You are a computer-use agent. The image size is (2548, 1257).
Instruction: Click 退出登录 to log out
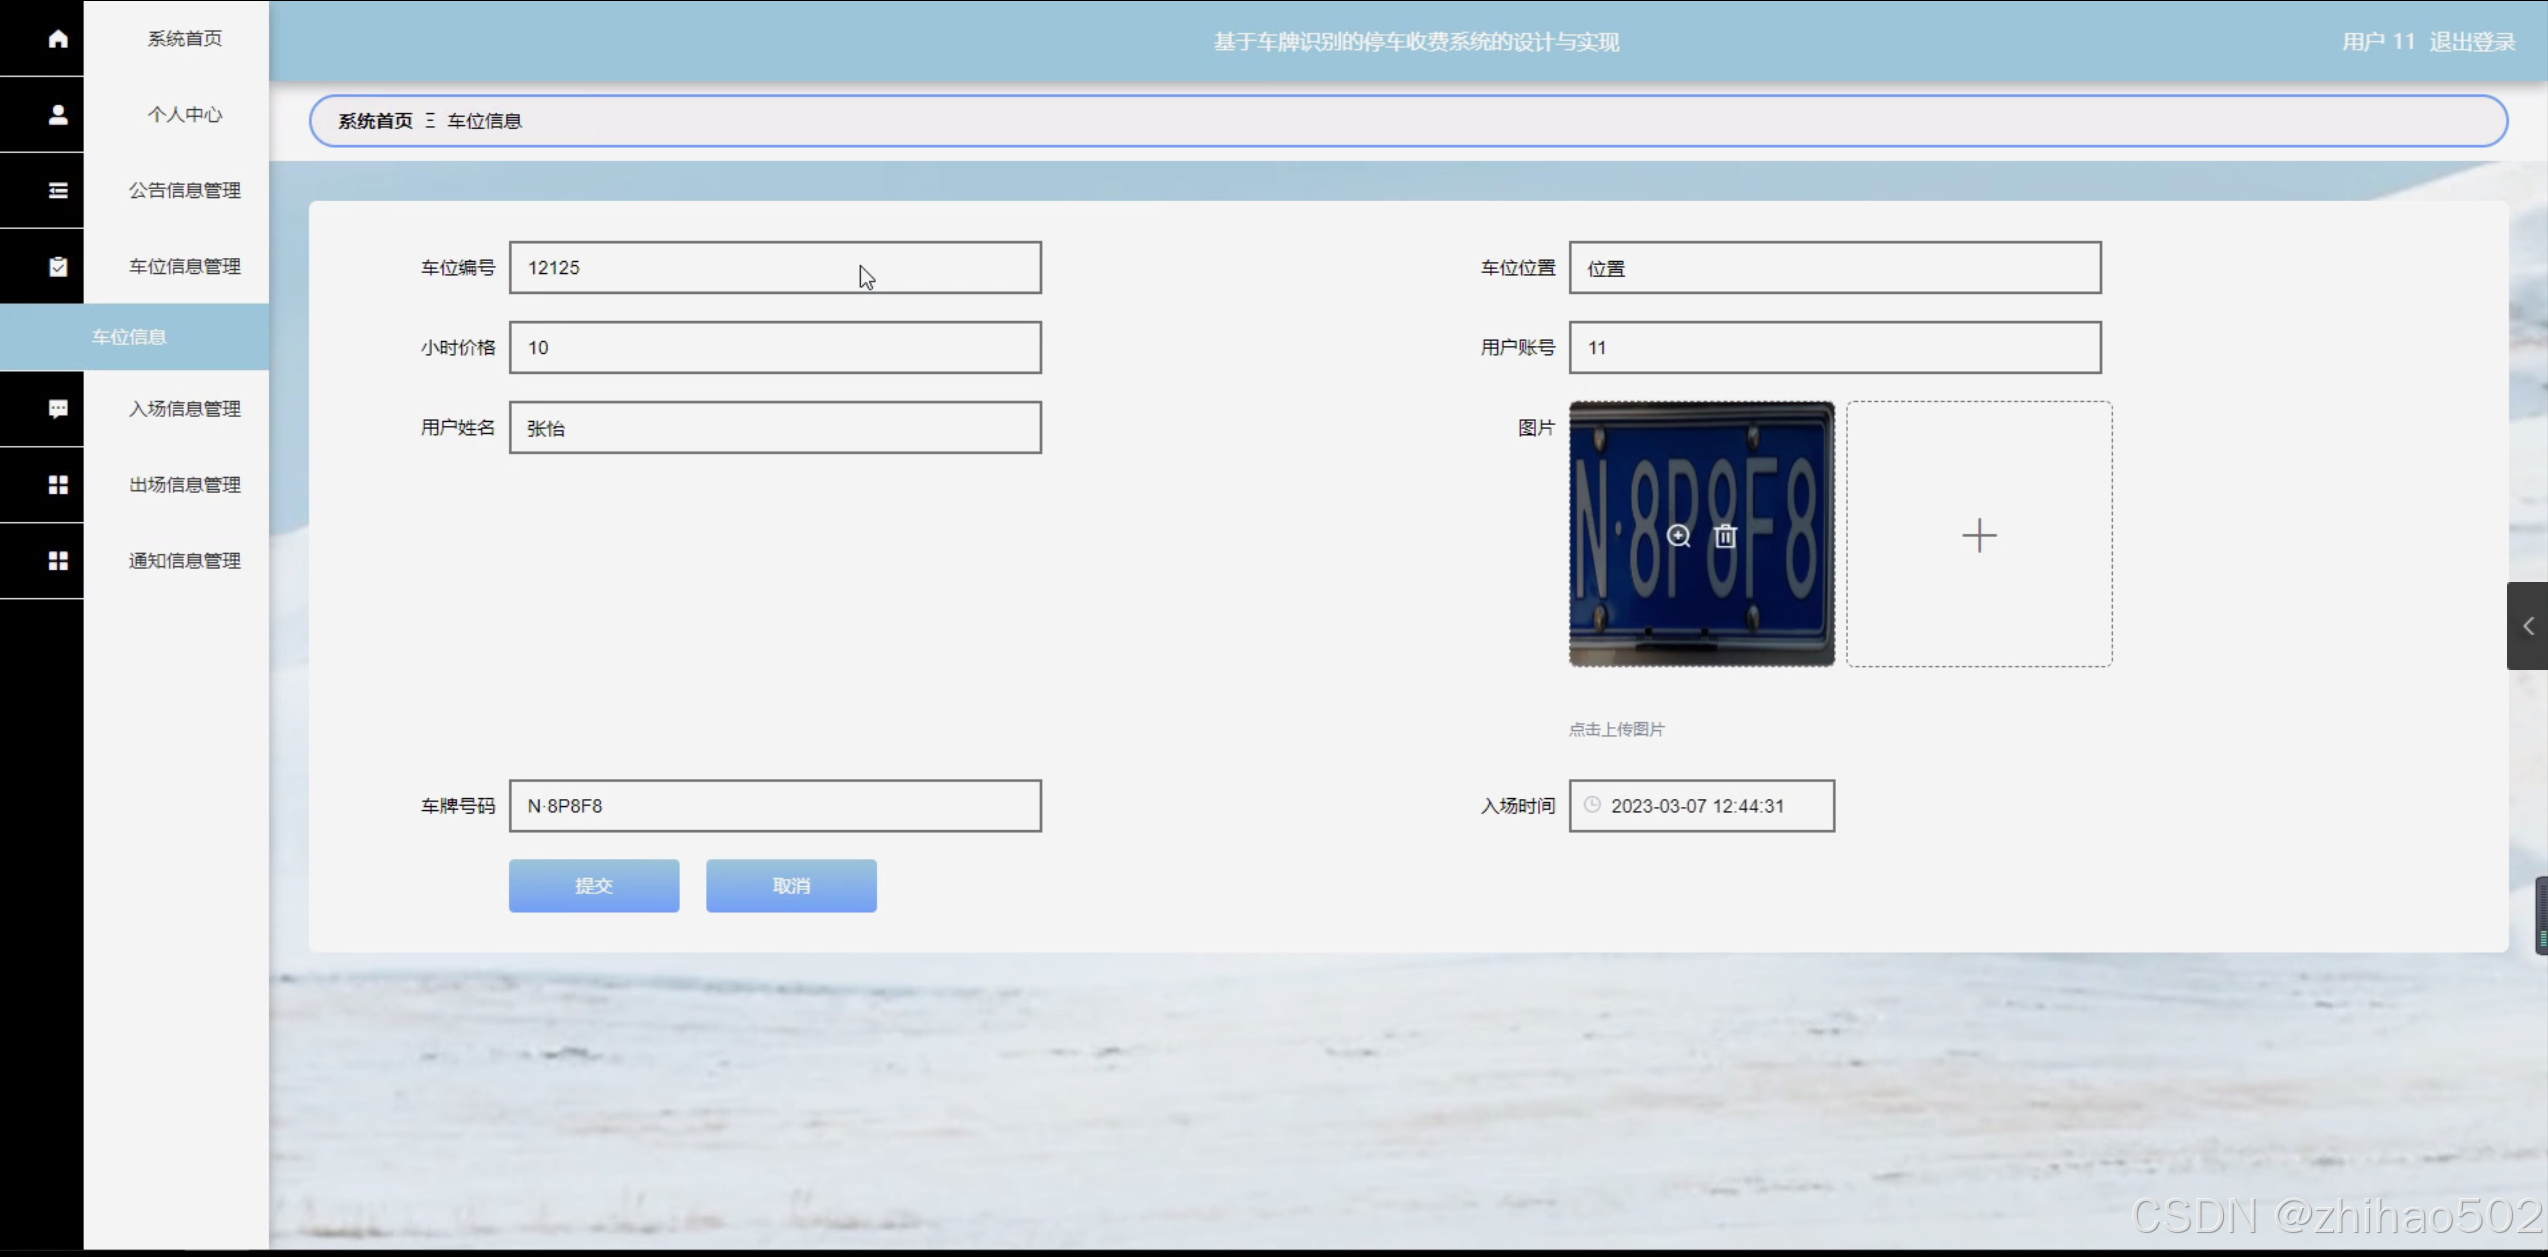pyautogui.click(x=2472, y=42)
